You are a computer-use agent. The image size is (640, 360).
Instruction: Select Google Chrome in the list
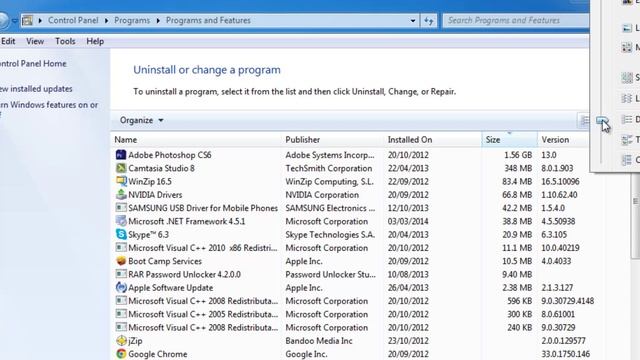(x=158, y=354)
